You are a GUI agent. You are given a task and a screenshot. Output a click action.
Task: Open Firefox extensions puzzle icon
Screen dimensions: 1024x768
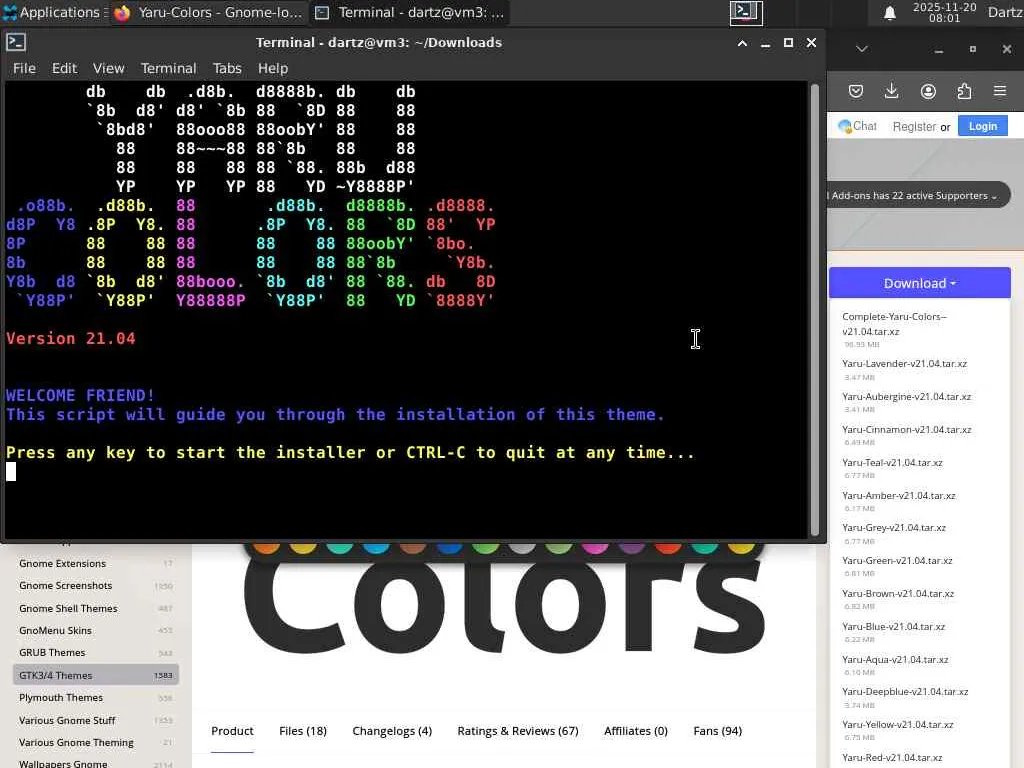pyautogui.click(x=964, y=91)
